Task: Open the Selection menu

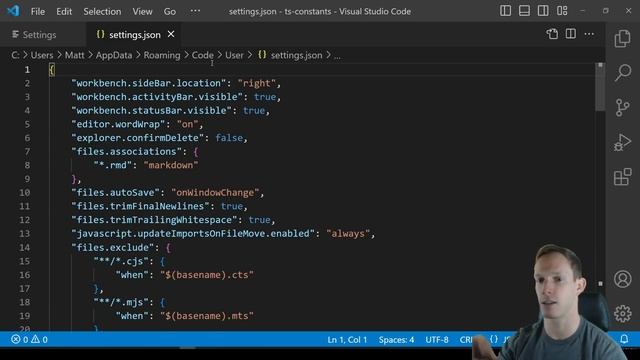Action: click(x=102, y=11)
